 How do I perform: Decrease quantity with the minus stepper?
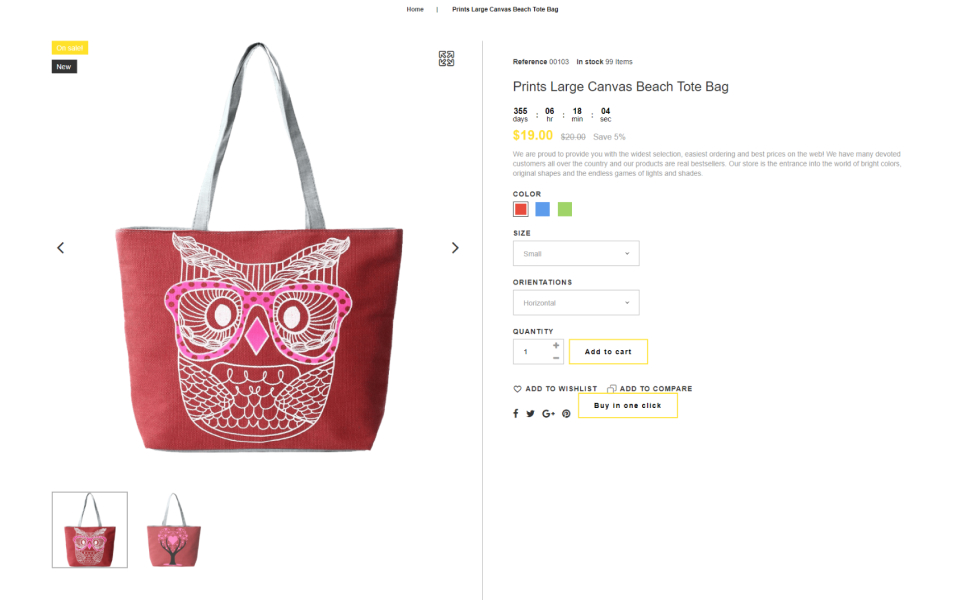tap(556, 358)
